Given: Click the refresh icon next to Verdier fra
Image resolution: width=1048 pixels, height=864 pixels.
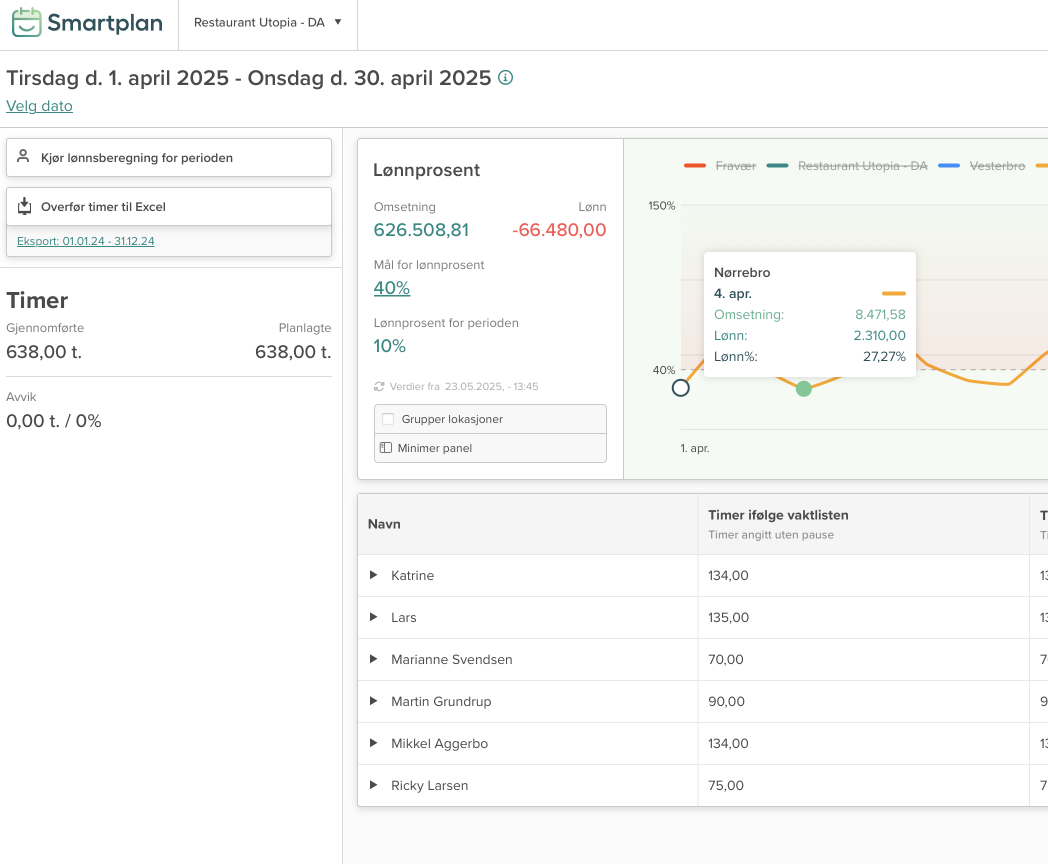Looking at the screenshot, I should click(x=379, y=386).
